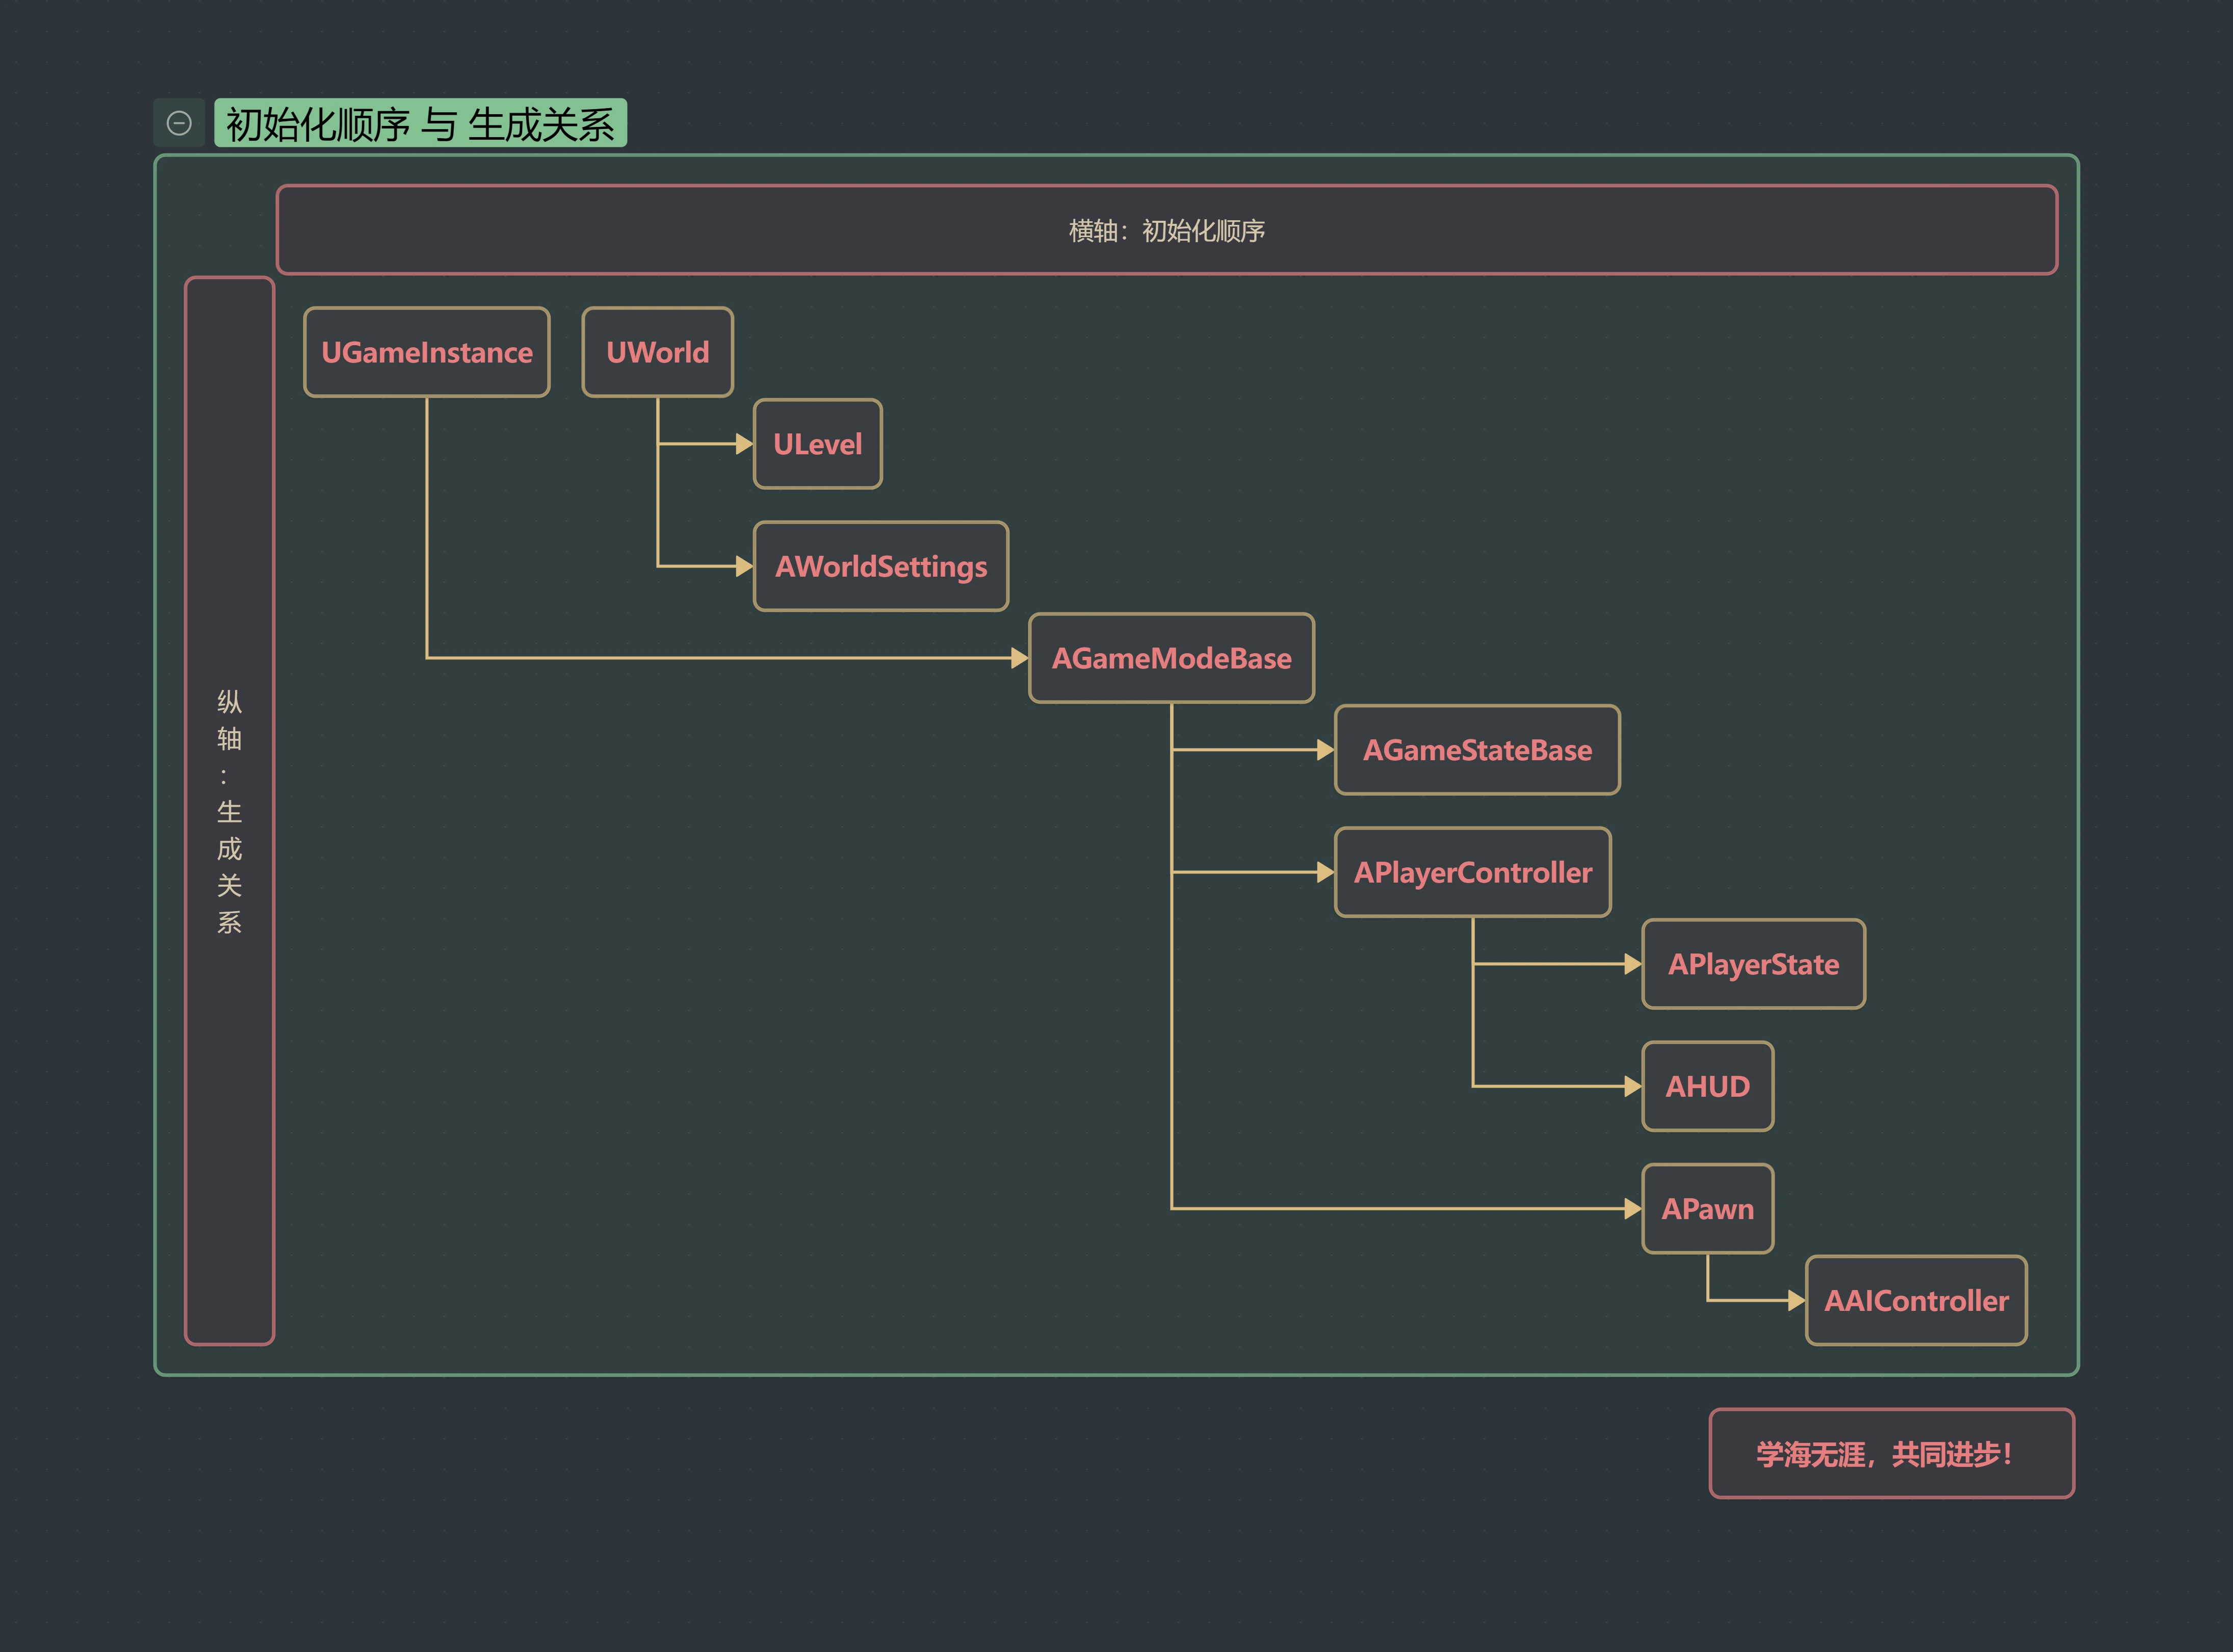Click arrowhead pointing into ULevel
The height and width of the screenshot is (1652, 2233).
coord(743,444)
